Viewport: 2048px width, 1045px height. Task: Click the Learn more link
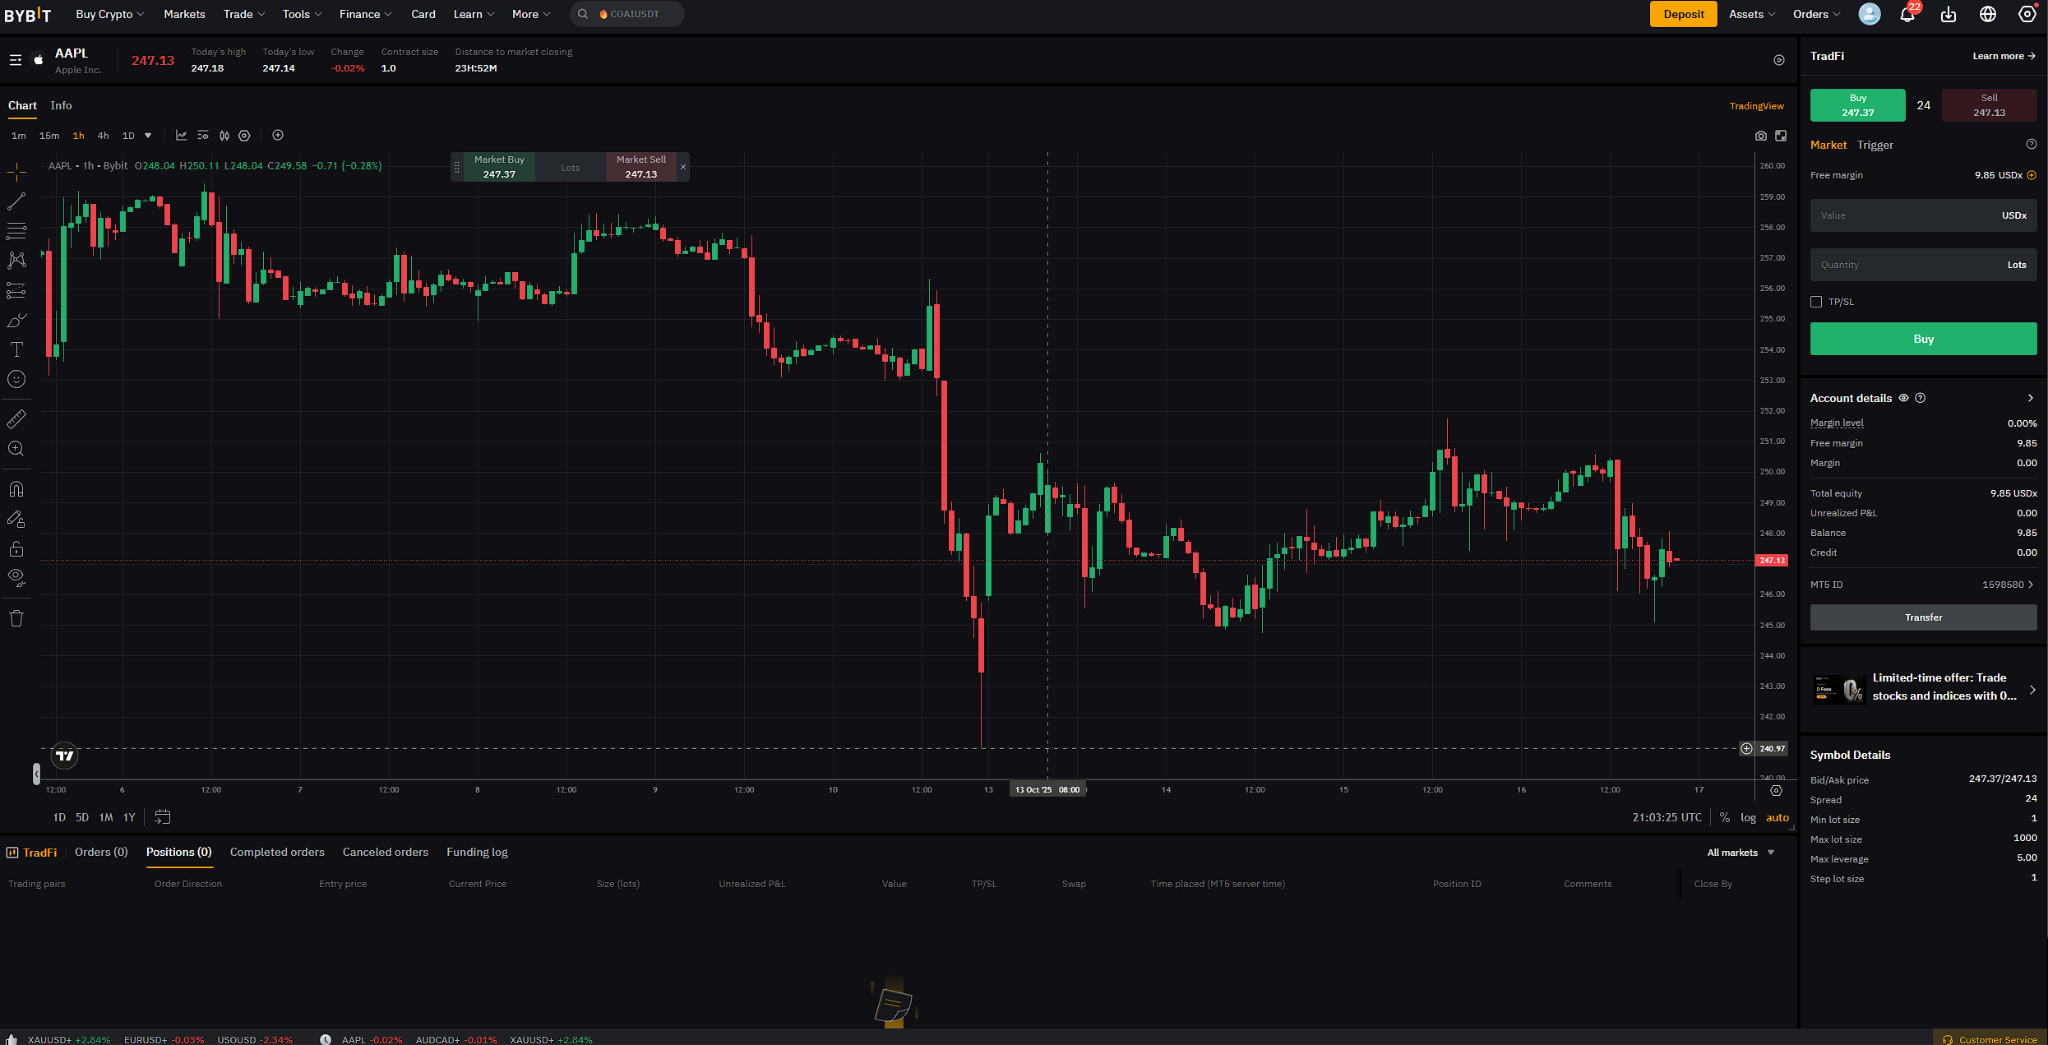pyautogui.click(x=2003, y=56)
